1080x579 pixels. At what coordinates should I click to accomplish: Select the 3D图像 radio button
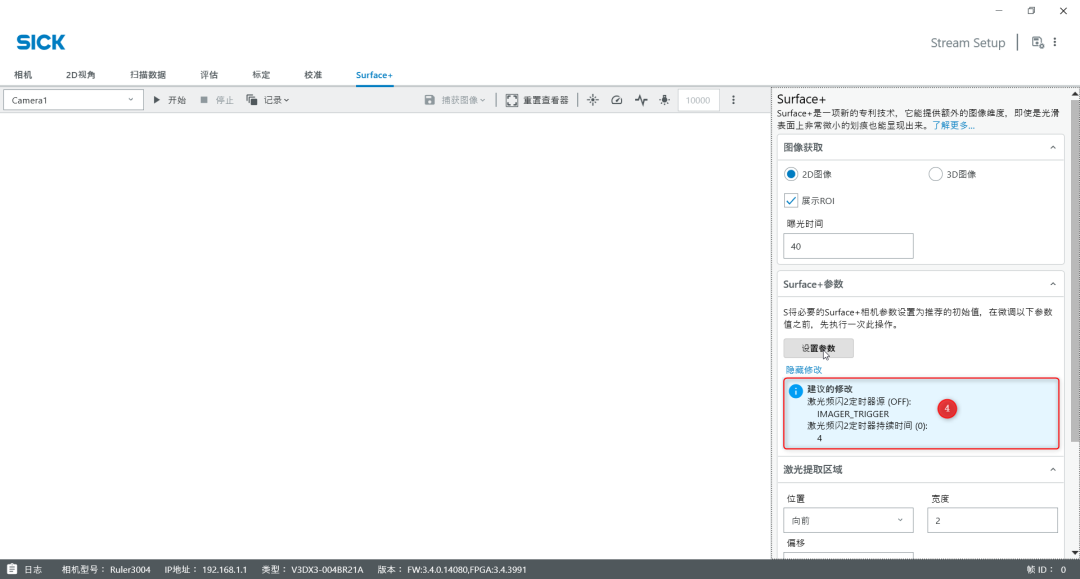coord(936,174)
